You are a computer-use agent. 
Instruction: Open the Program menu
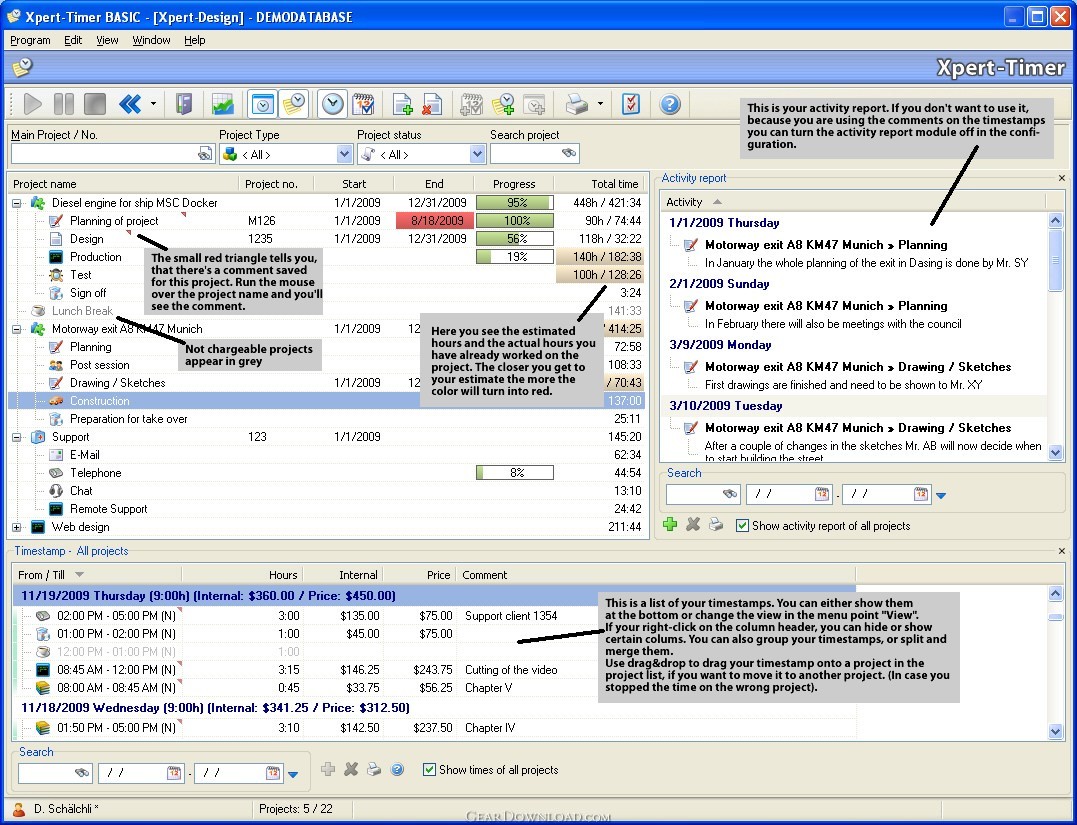(30, 40)
